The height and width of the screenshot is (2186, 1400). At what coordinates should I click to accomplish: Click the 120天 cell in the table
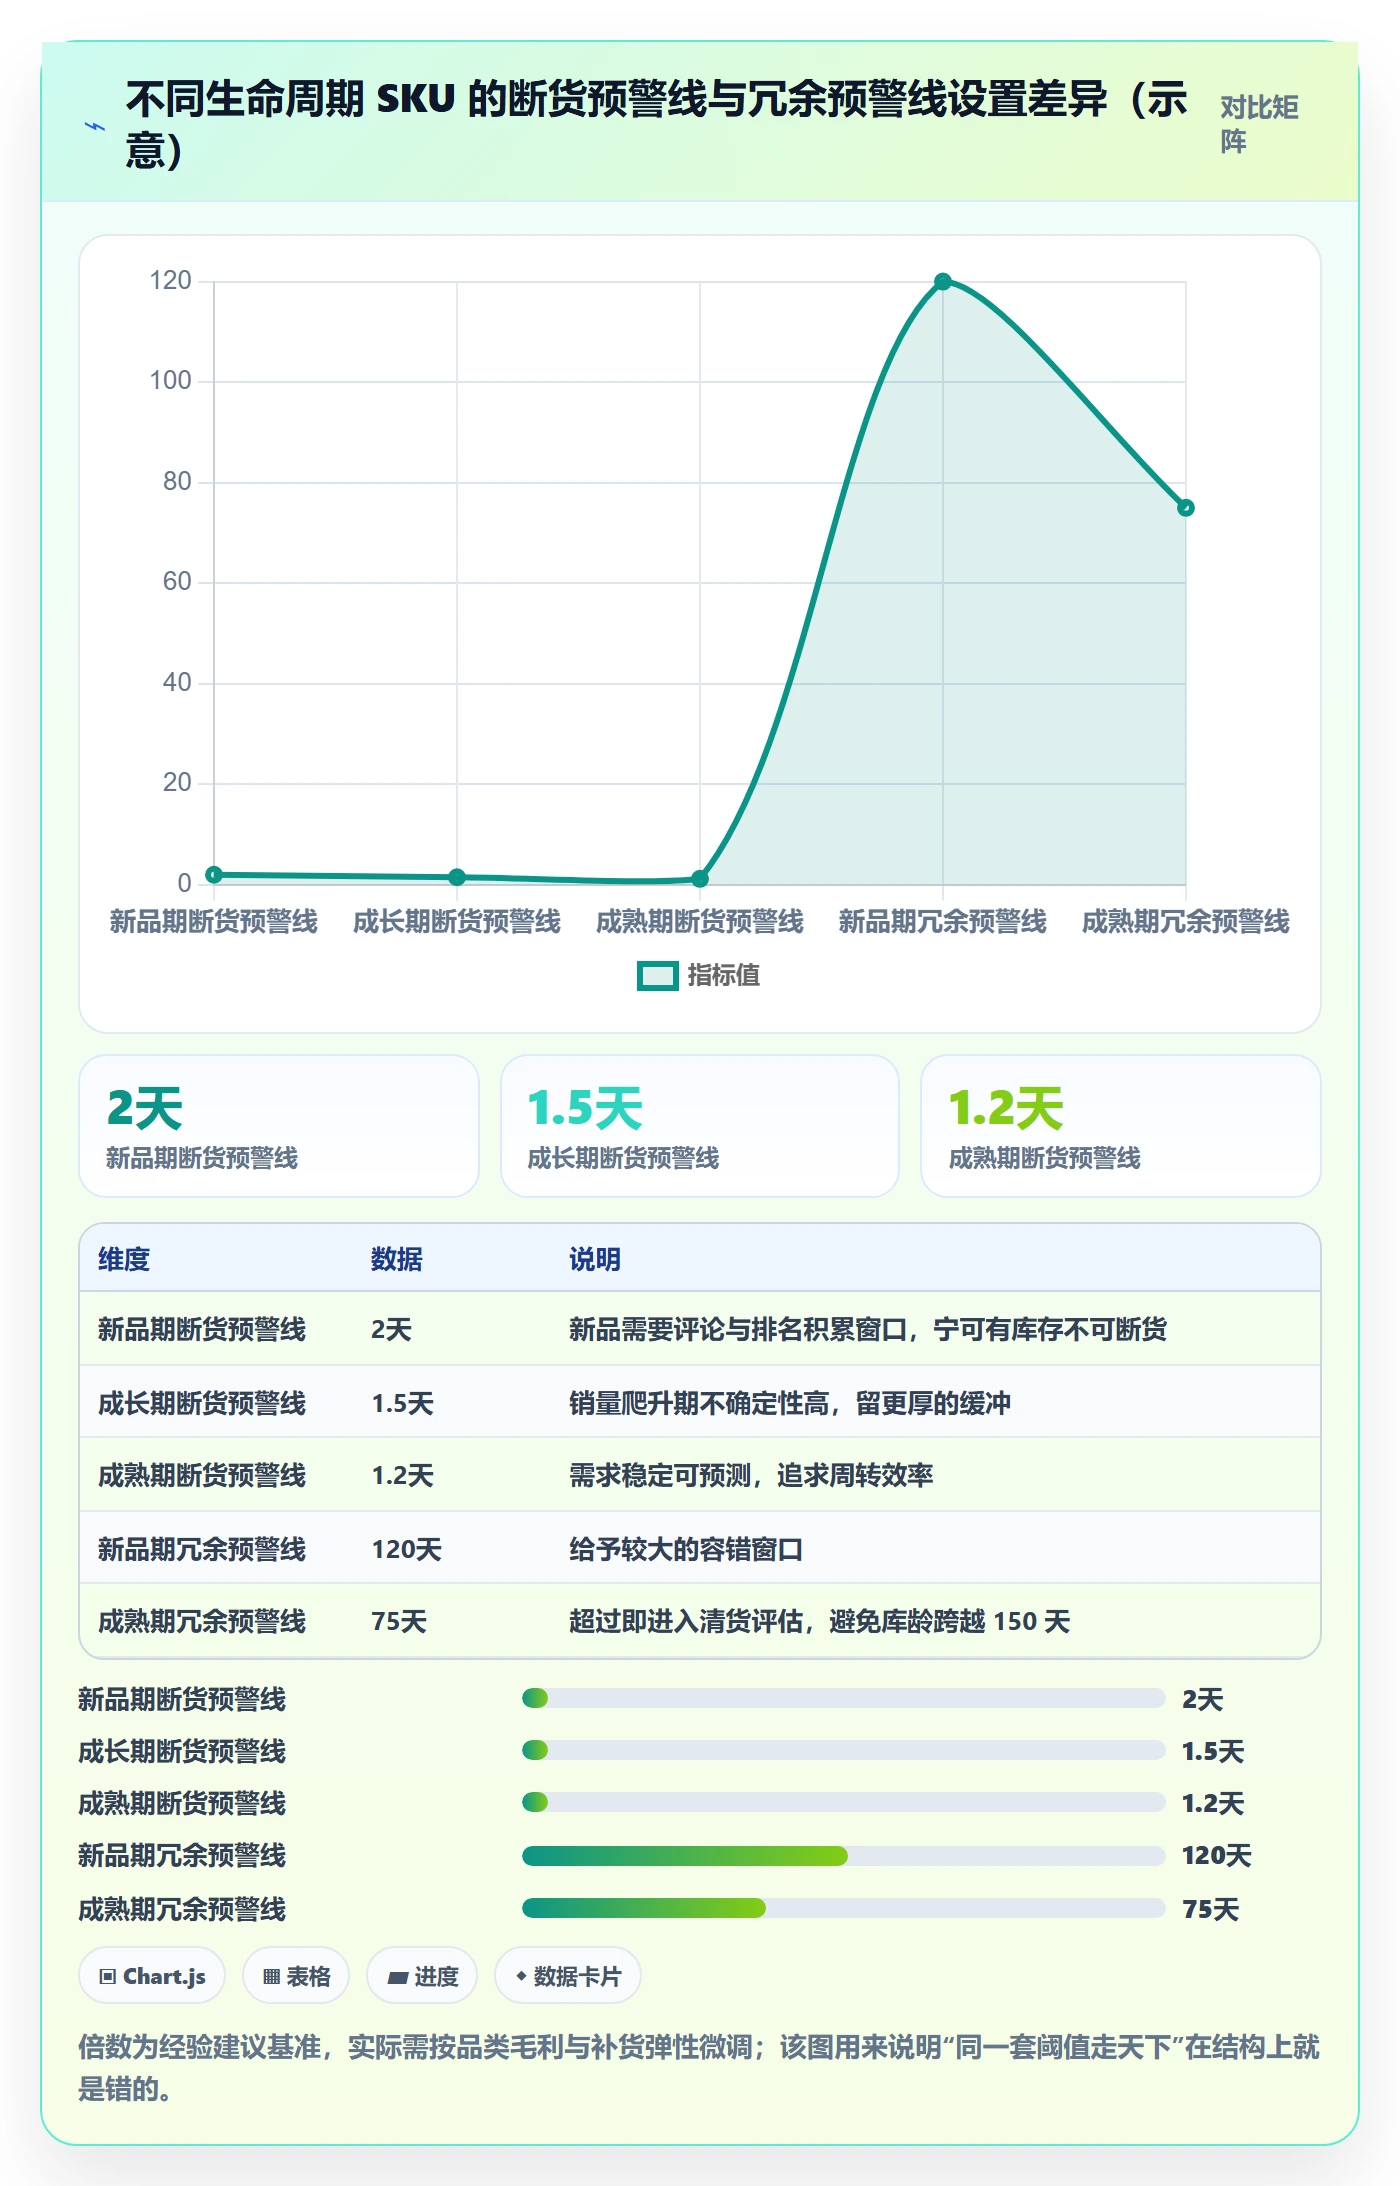pos(407,1549)
